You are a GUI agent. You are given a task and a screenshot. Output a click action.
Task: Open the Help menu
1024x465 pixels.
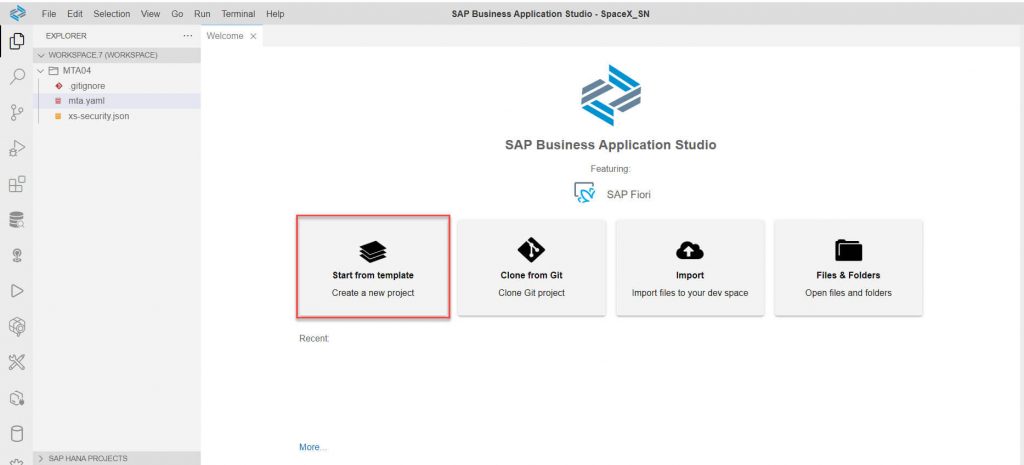[276, 14]
